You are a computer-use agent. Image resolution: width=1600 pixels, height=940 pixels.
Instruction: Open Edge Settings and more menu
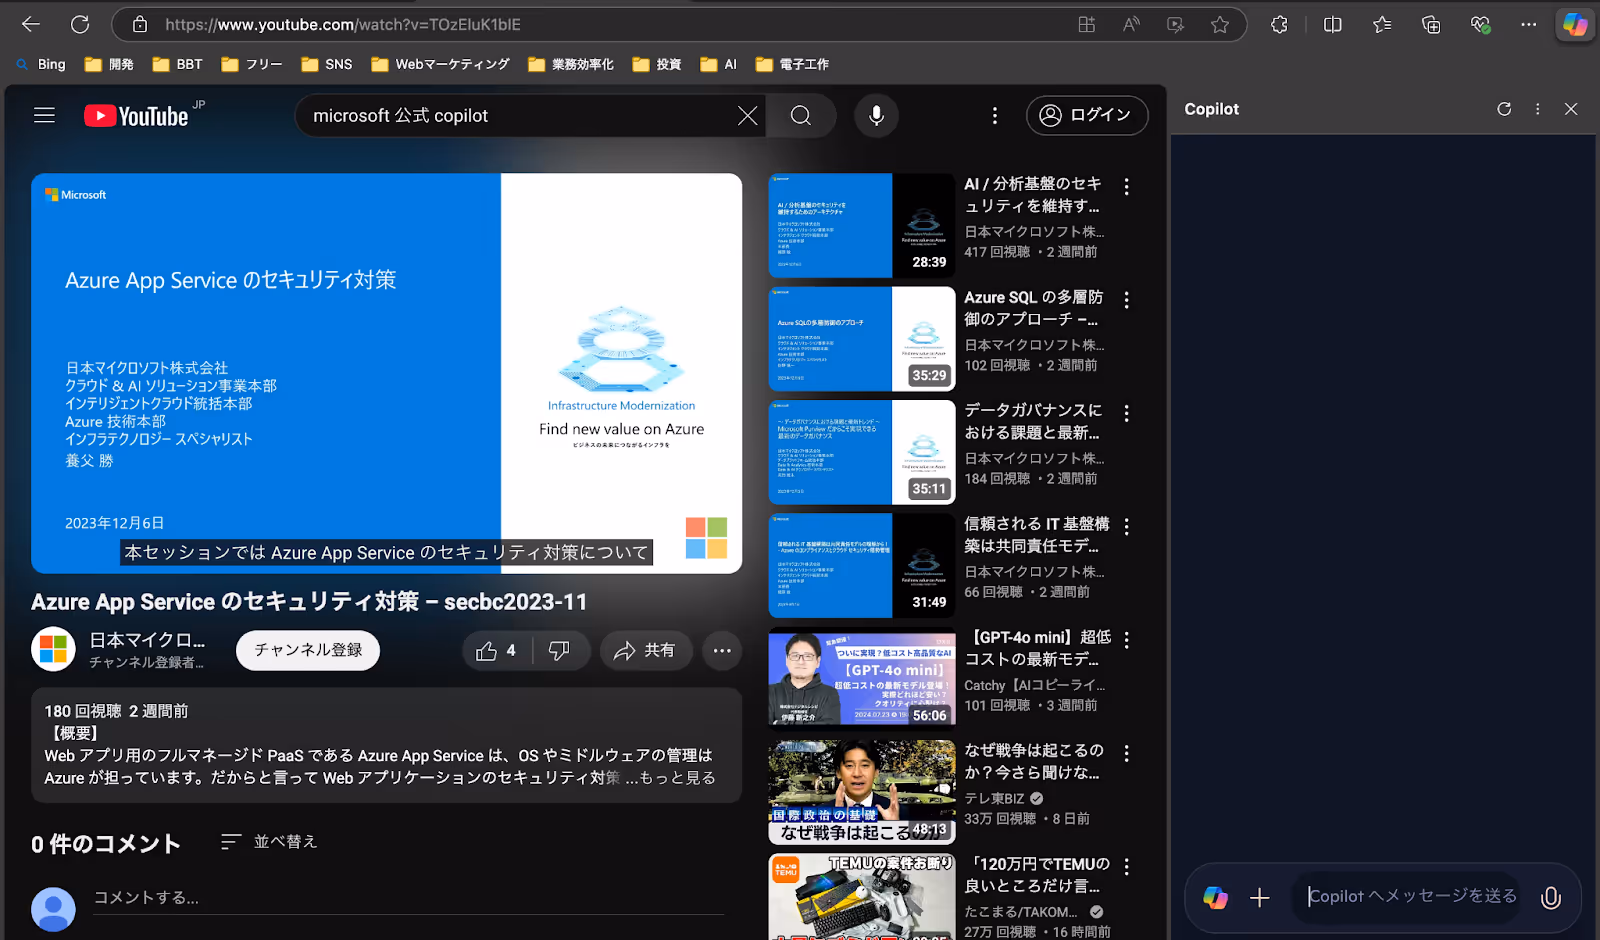pos(1528,24)
